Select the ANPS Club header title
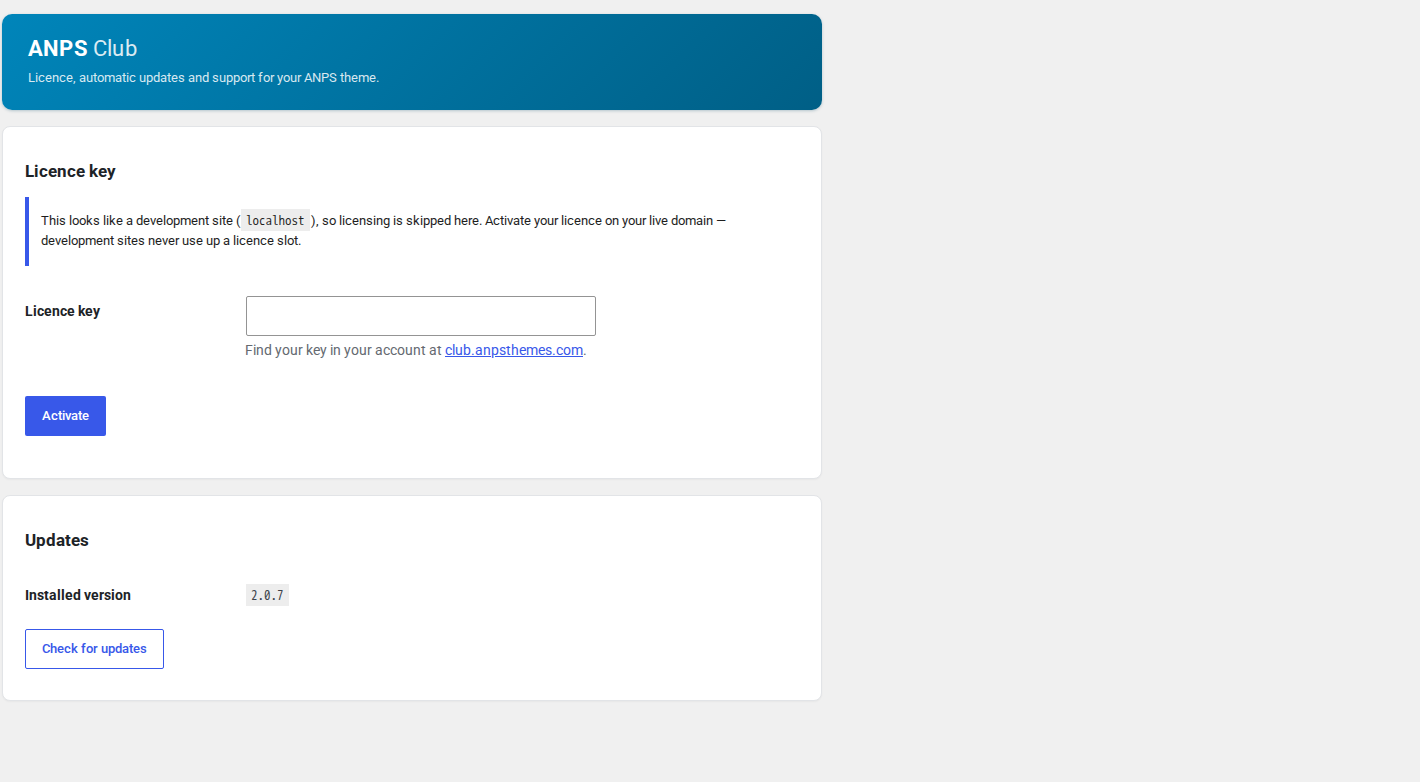Image resolution: width=1420 pixels, height=782 pixels. pos(82,48)
